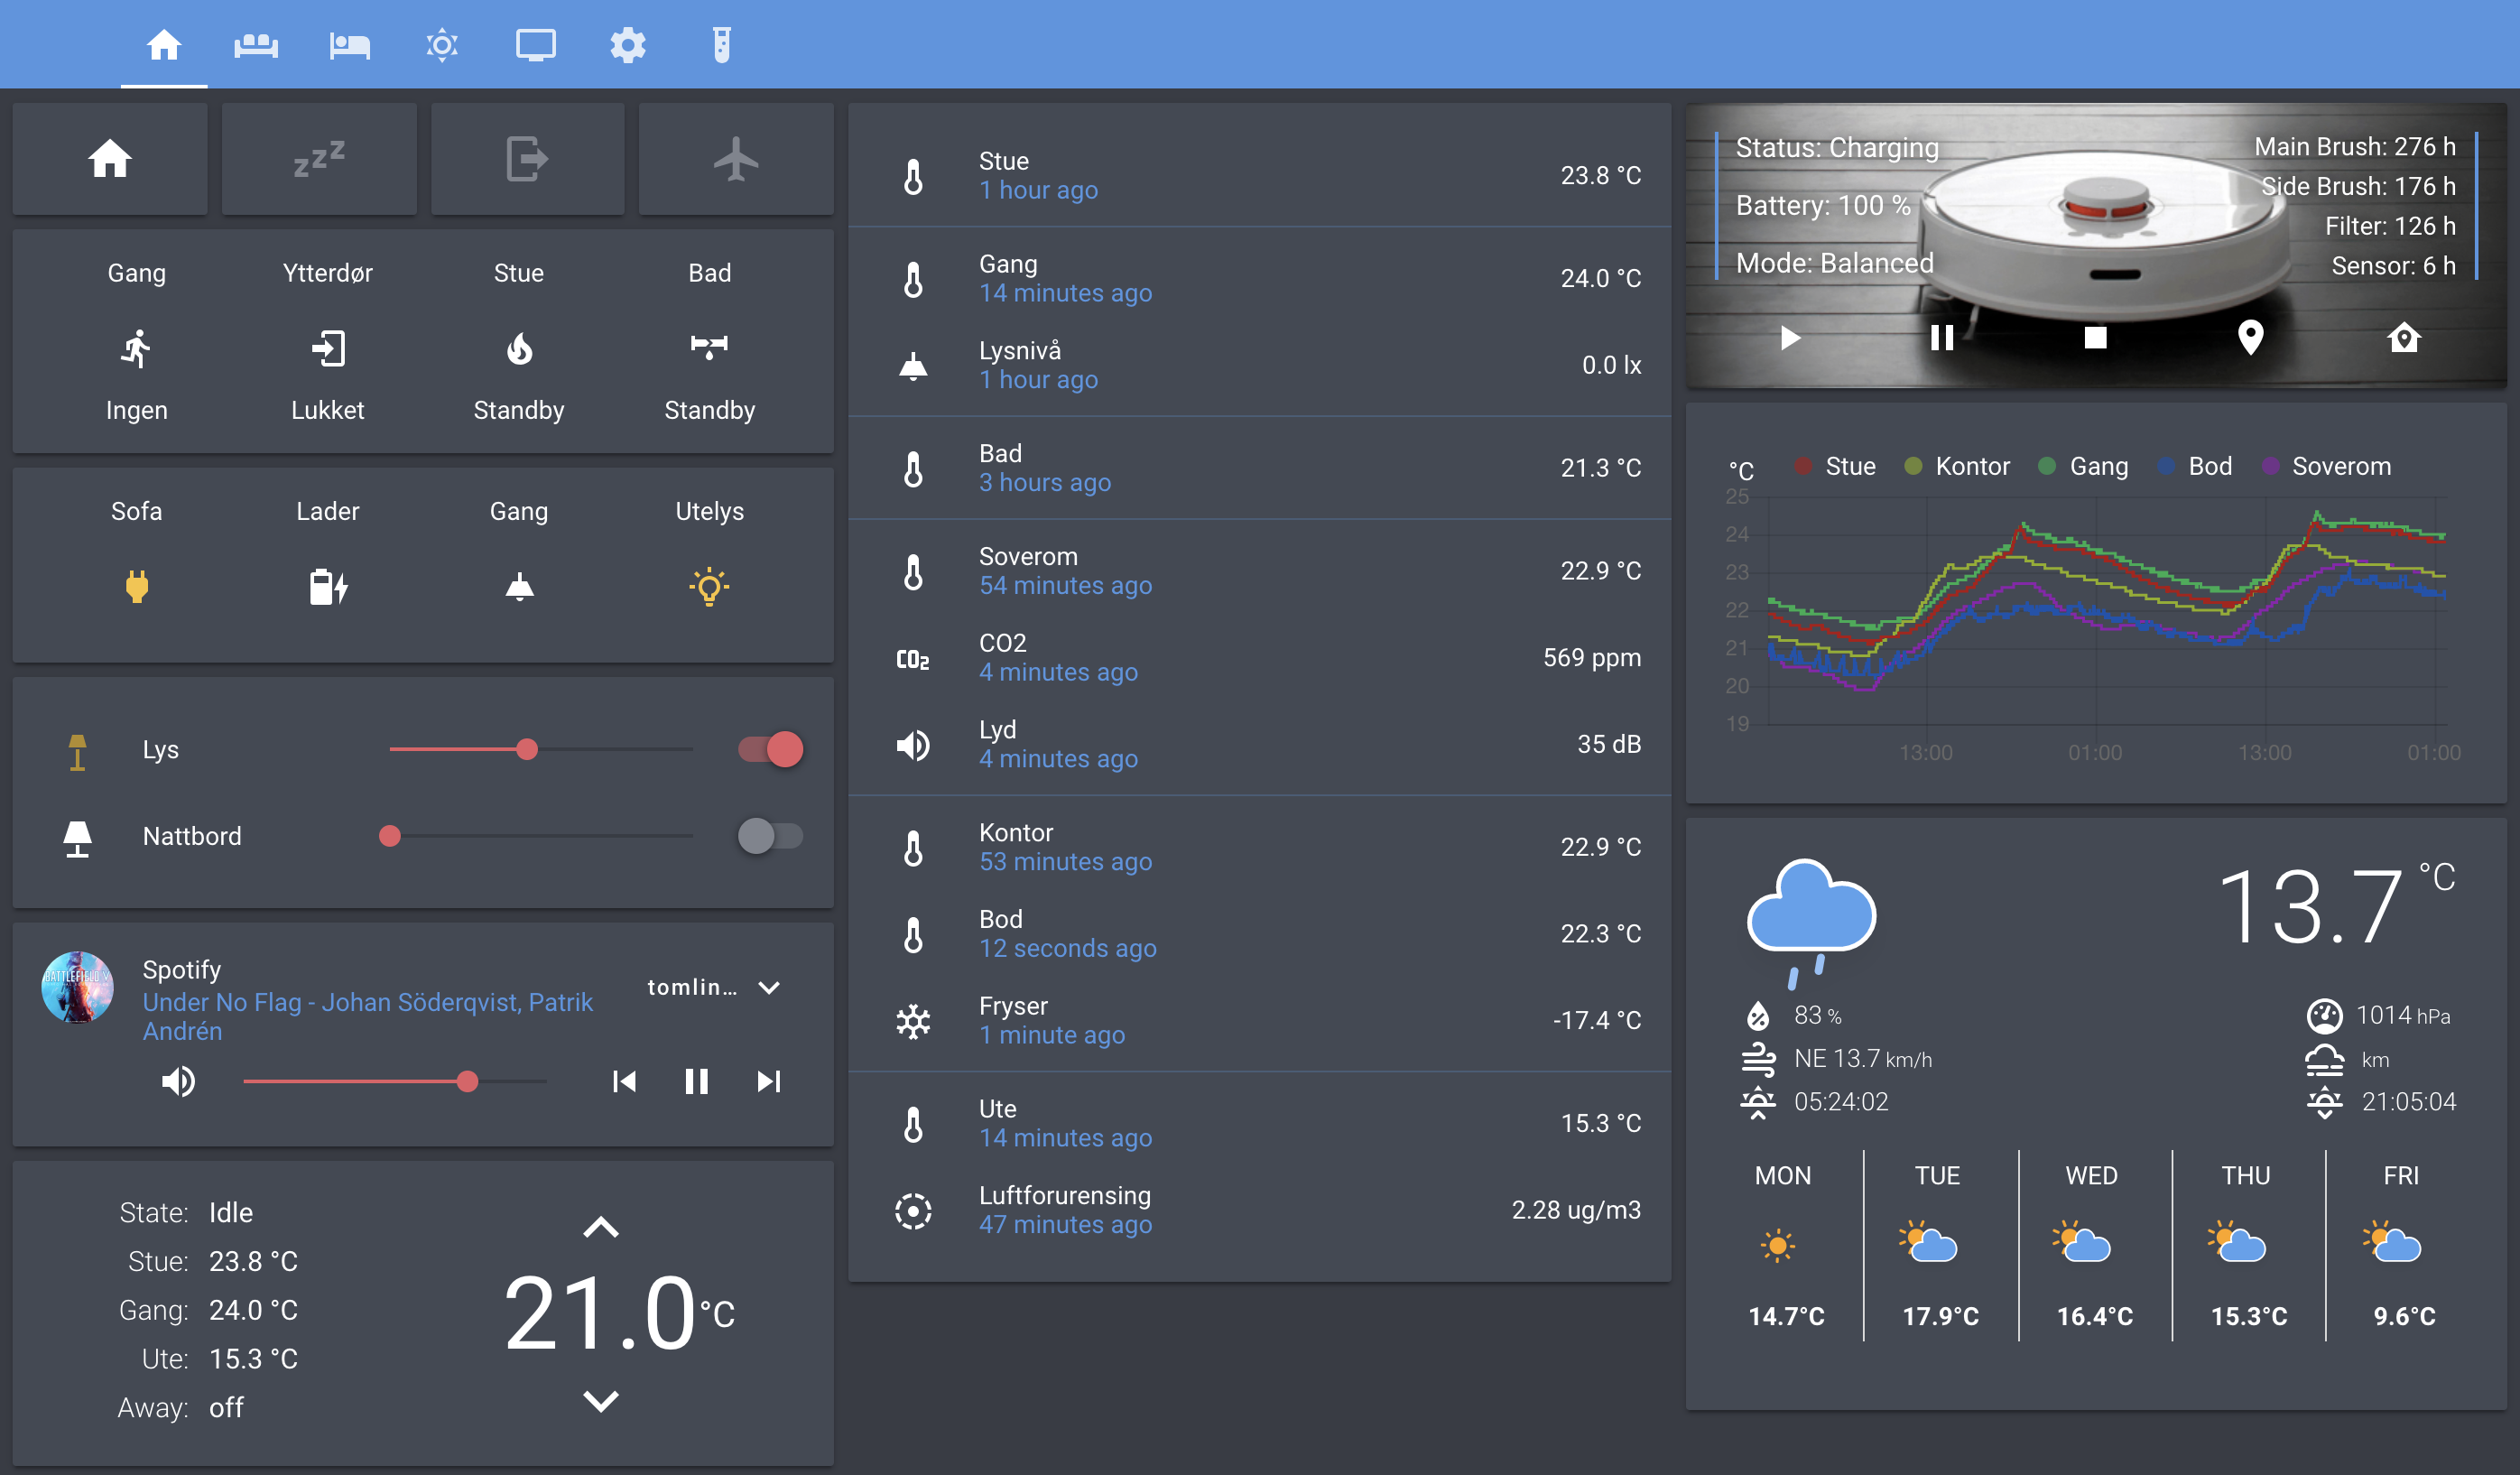2520x1475 pixels.
Task: Expand the Spotify track details dropdown
Action: (x=769, y=985)
